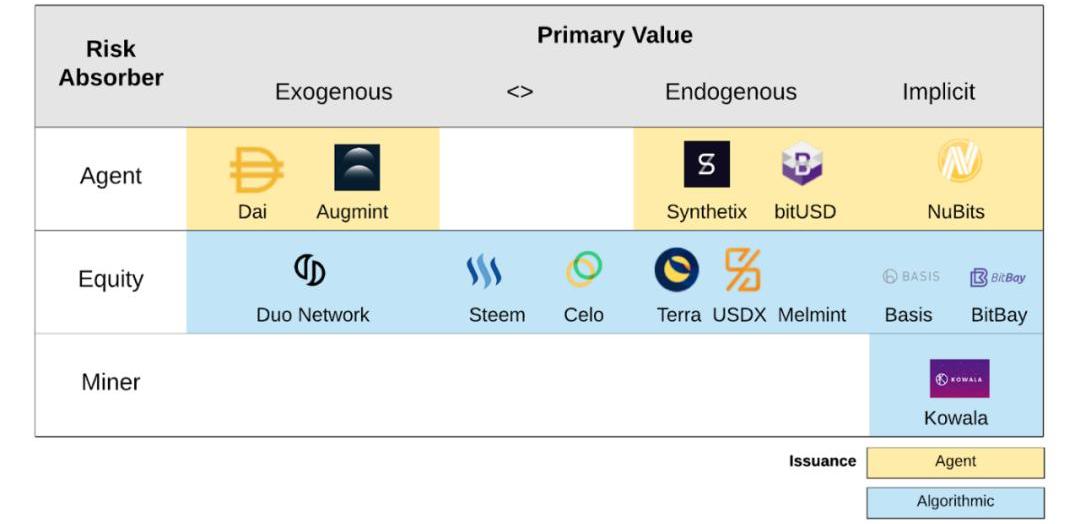The image size is (1080, 524).
Task: Click the NuBits gold coin icon
Action: (x=959, y=160)
